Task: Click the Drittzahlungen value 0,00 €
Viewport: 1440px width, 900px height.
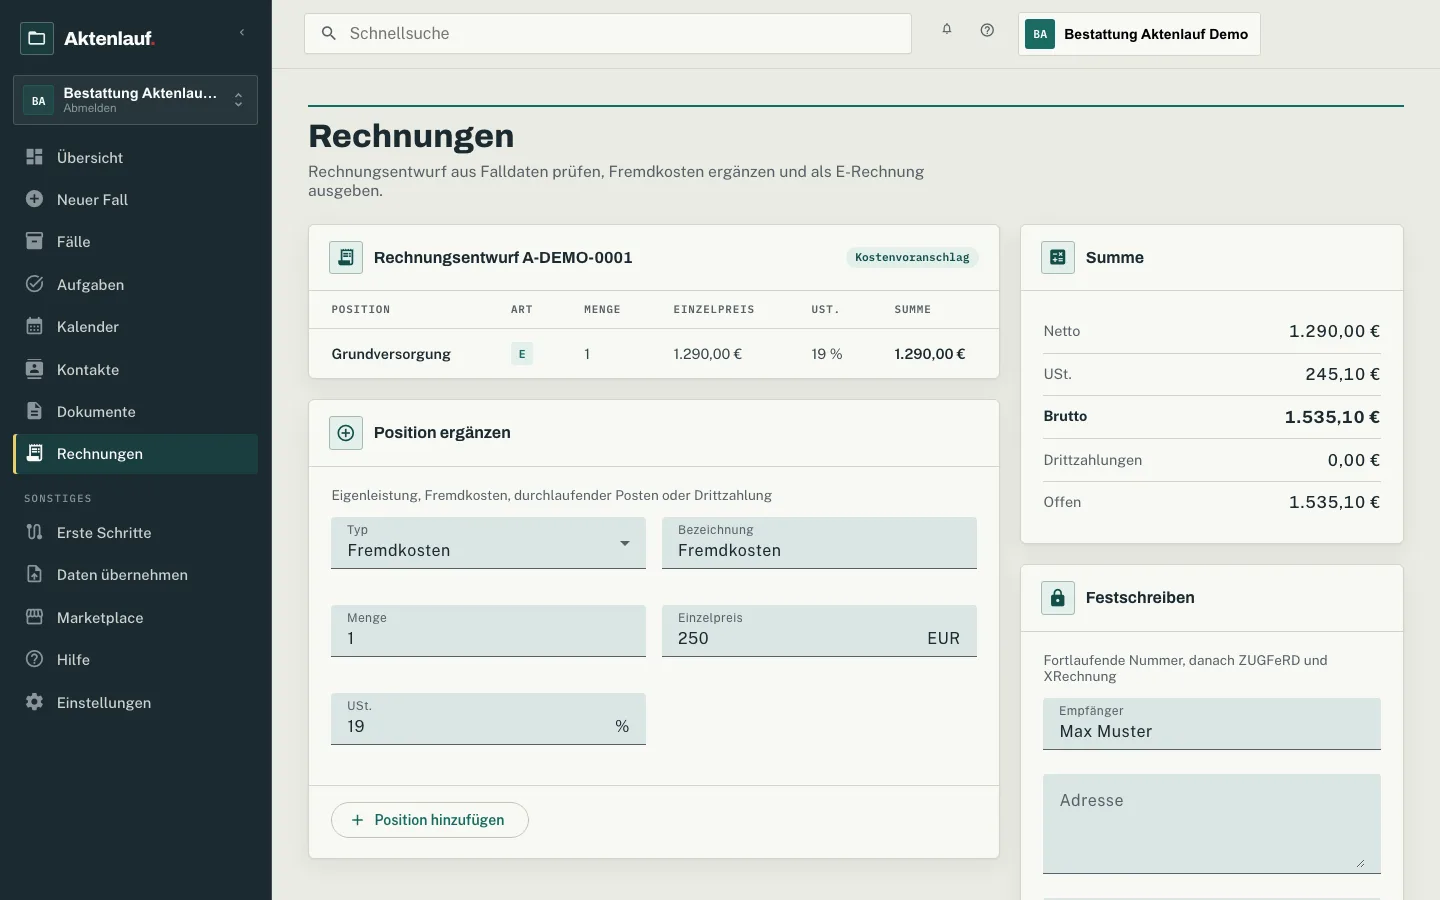Action: 1354,460
